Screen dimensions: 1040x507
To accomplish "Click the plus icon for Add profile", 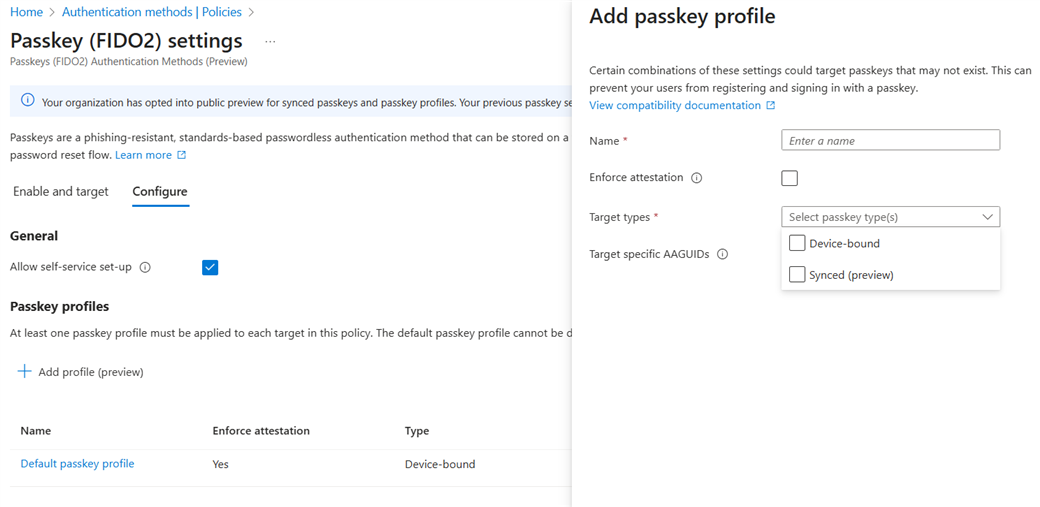I will pos(25,372).
